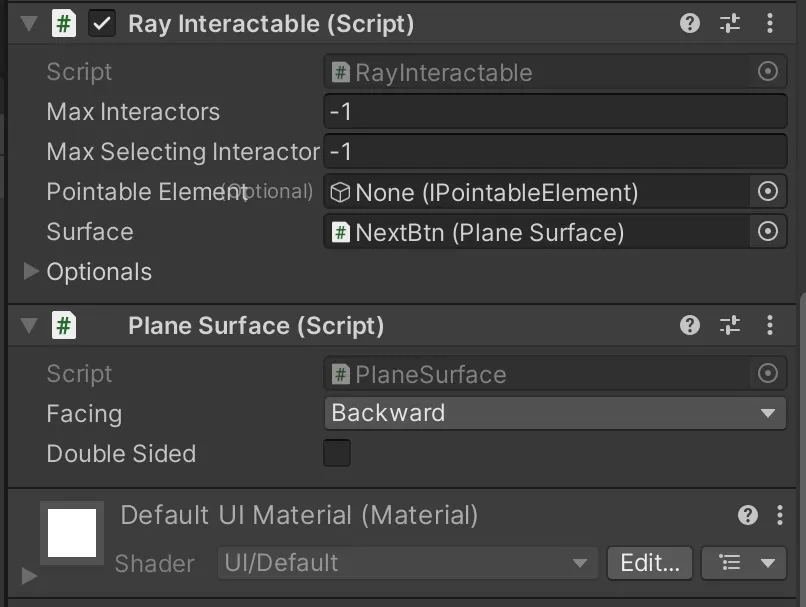Open help for Default UI Material

tap(748, 515)
